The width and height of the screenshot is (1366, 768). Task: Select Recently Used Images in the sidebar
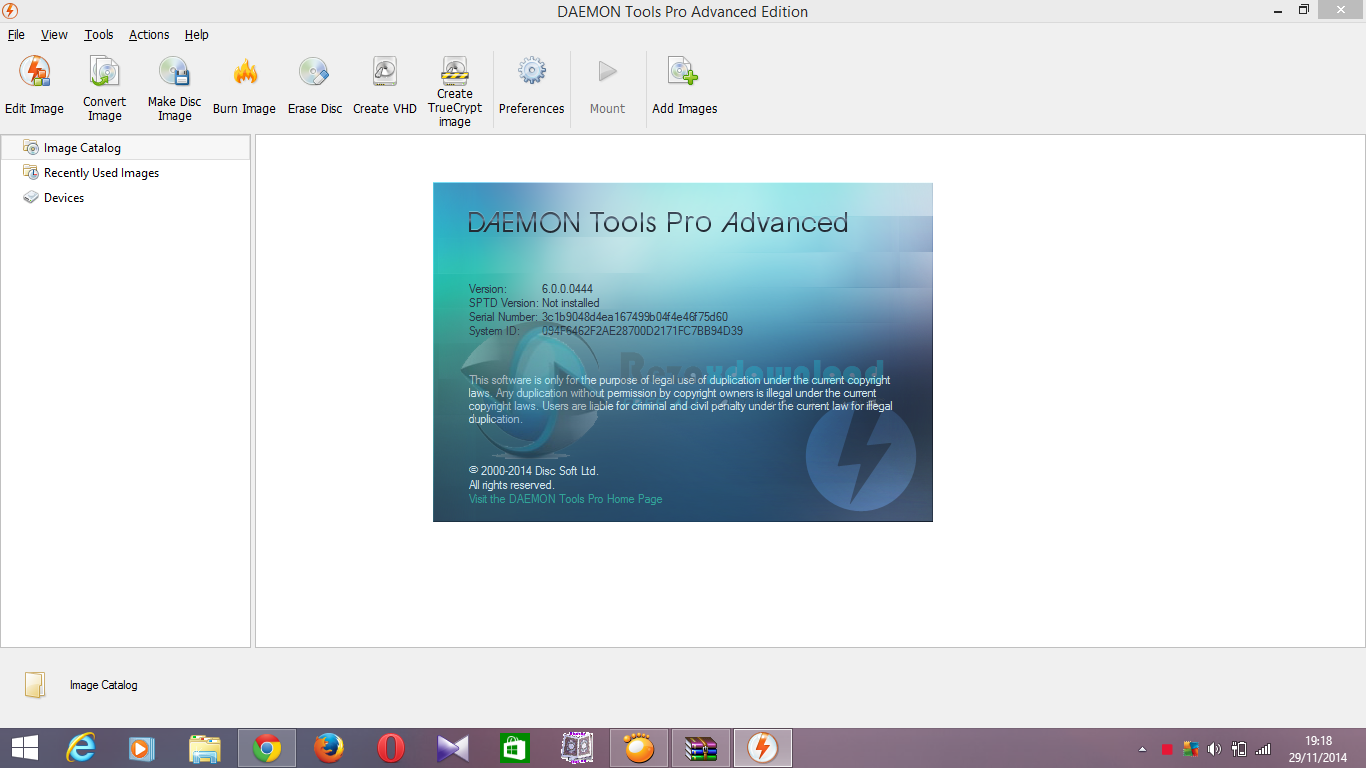coord(125,172)
